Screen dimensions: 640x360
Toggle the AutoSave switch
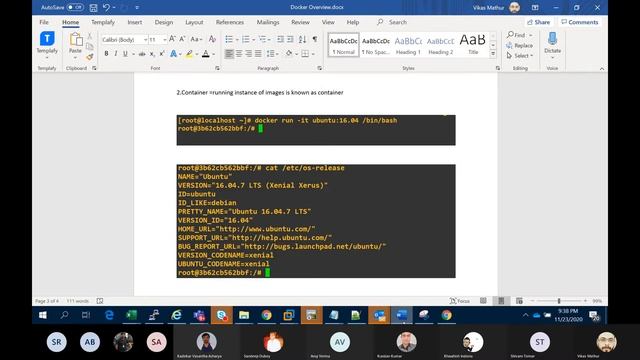[x=75, y=7]
